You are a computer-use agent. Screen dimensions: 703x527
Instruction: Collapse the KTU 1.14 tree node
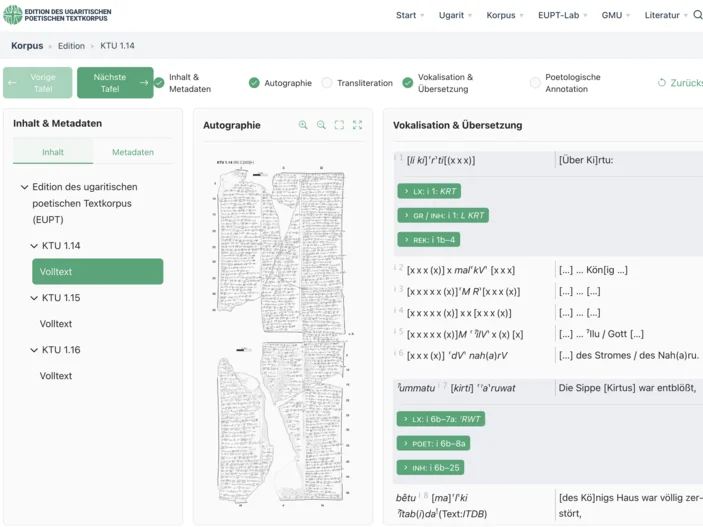coord(35,245)
